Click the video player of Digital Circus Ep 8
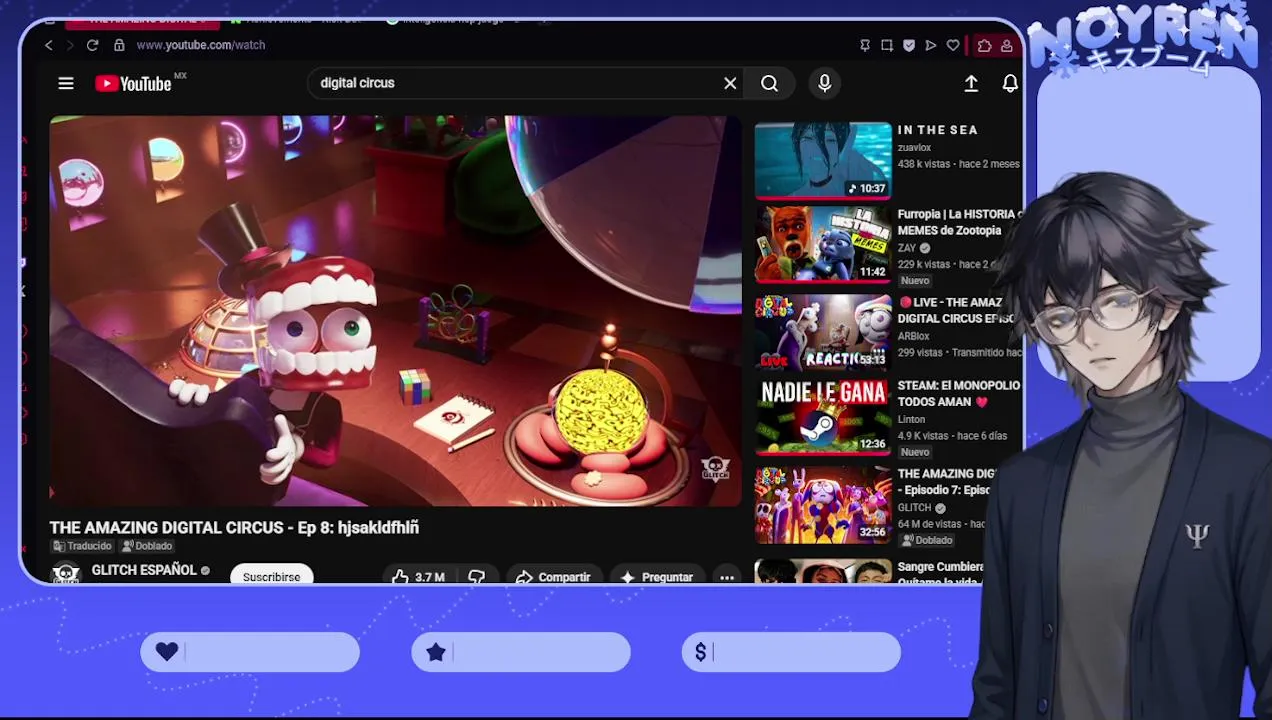Image resolution: width=1272 pixels, height=720 pixels. [x=396, y=310]
